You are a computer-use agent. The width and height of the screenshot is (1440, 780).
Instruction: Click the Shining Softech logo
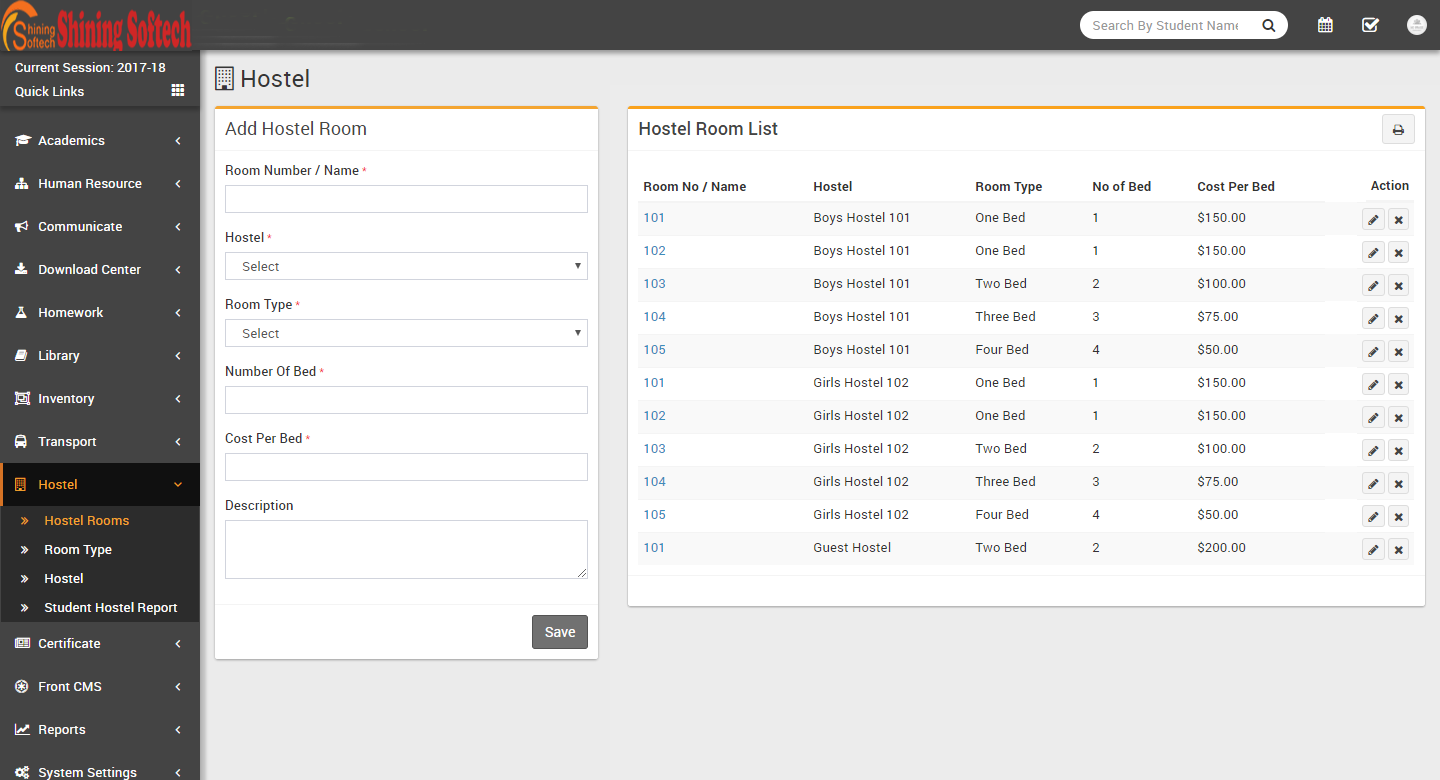click(97, 28)
